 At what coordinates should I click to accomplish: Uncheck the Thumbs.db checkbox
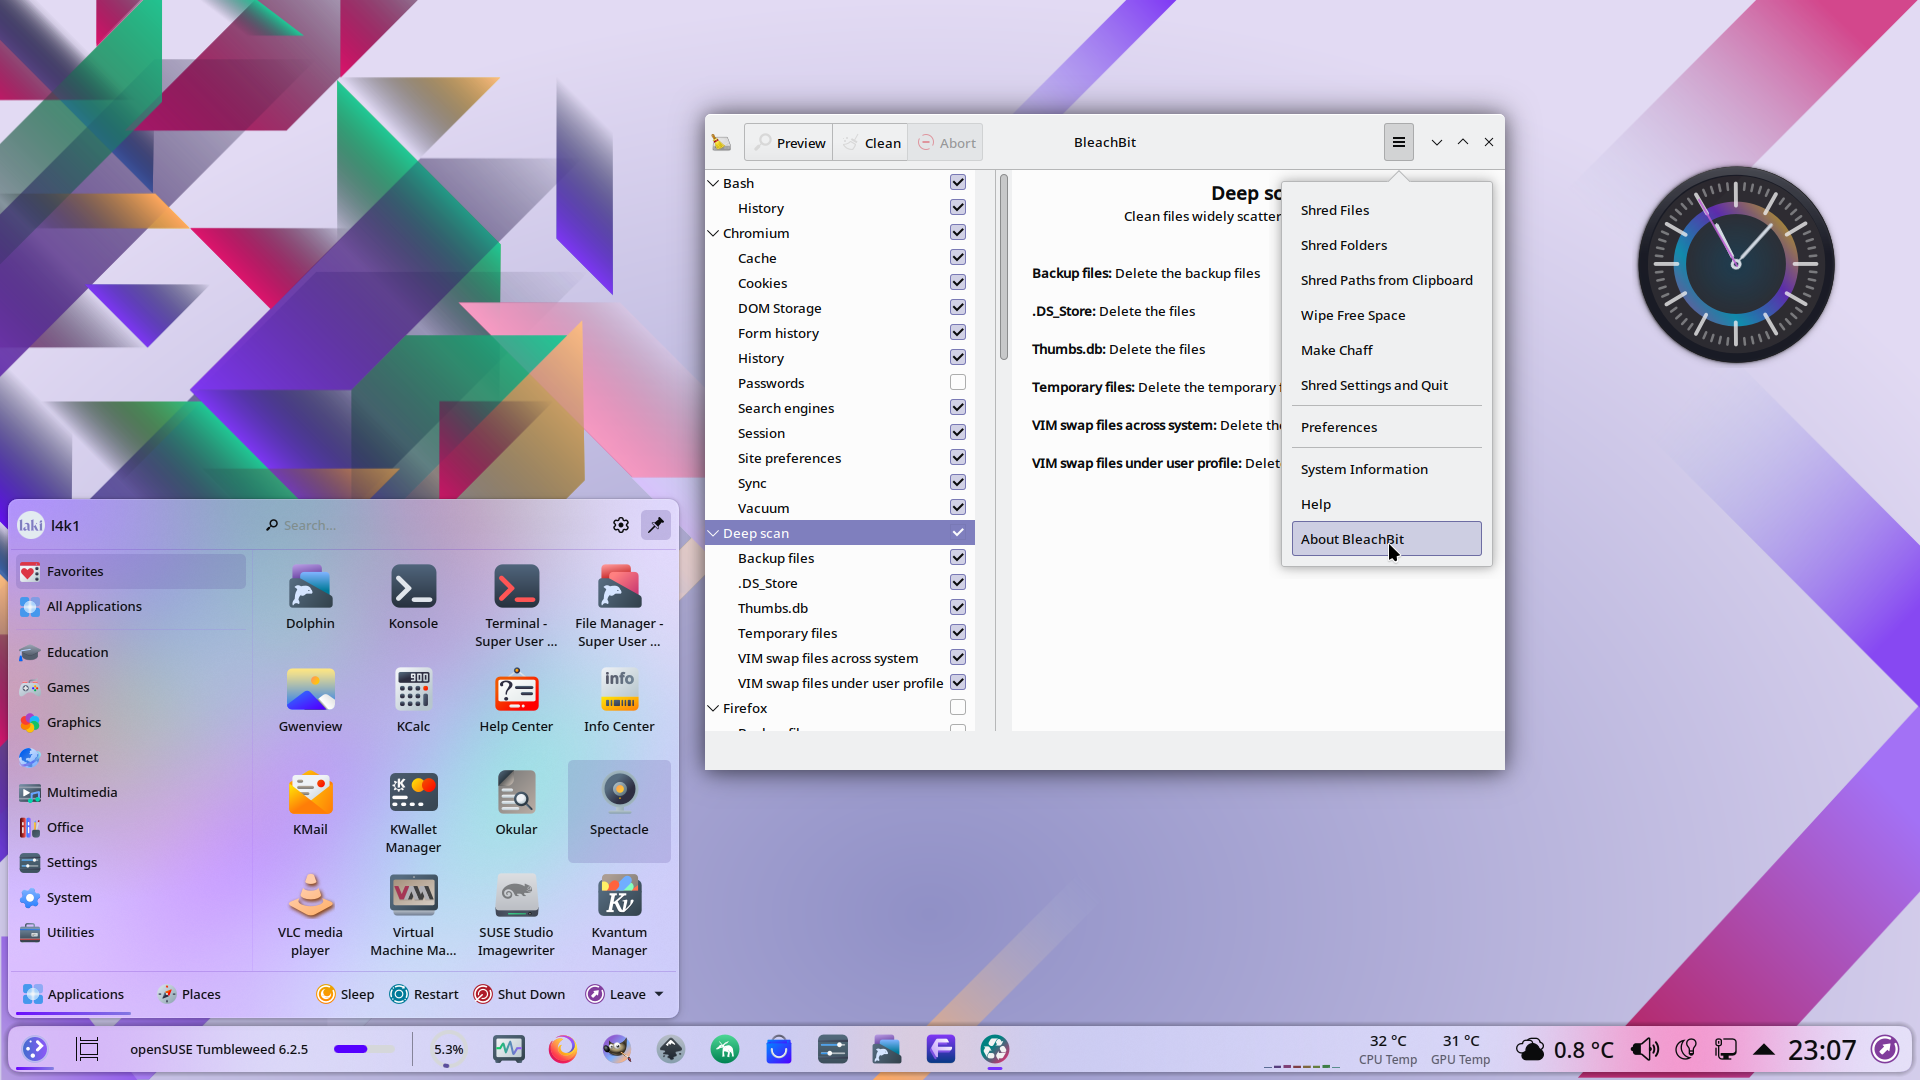pyautogui.click(x=958, y=607)
